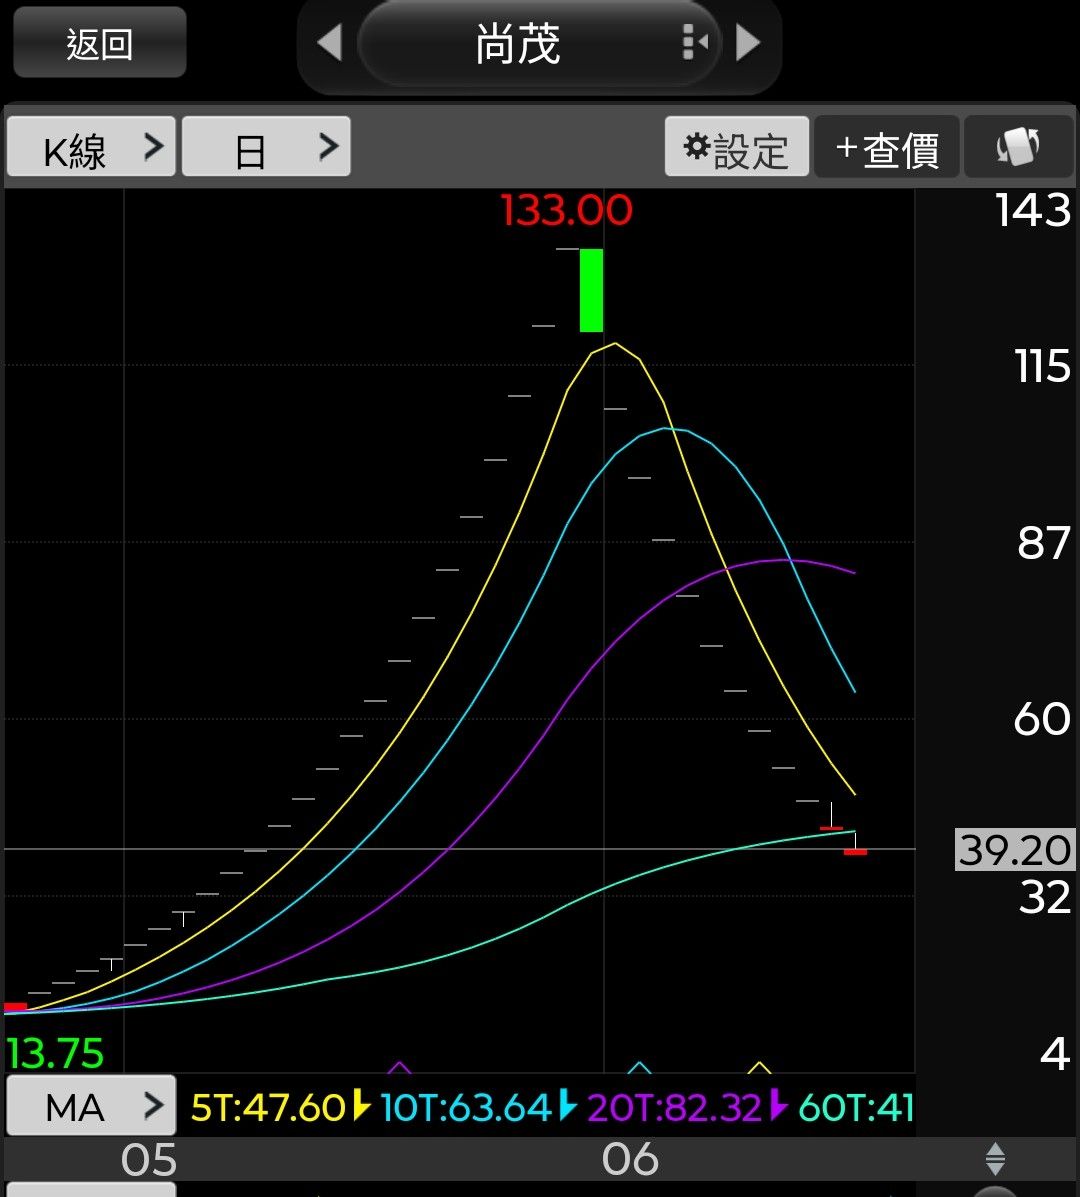
Task: Tap the yellow event marker on chart bottom
Action: coord(759,1067)
